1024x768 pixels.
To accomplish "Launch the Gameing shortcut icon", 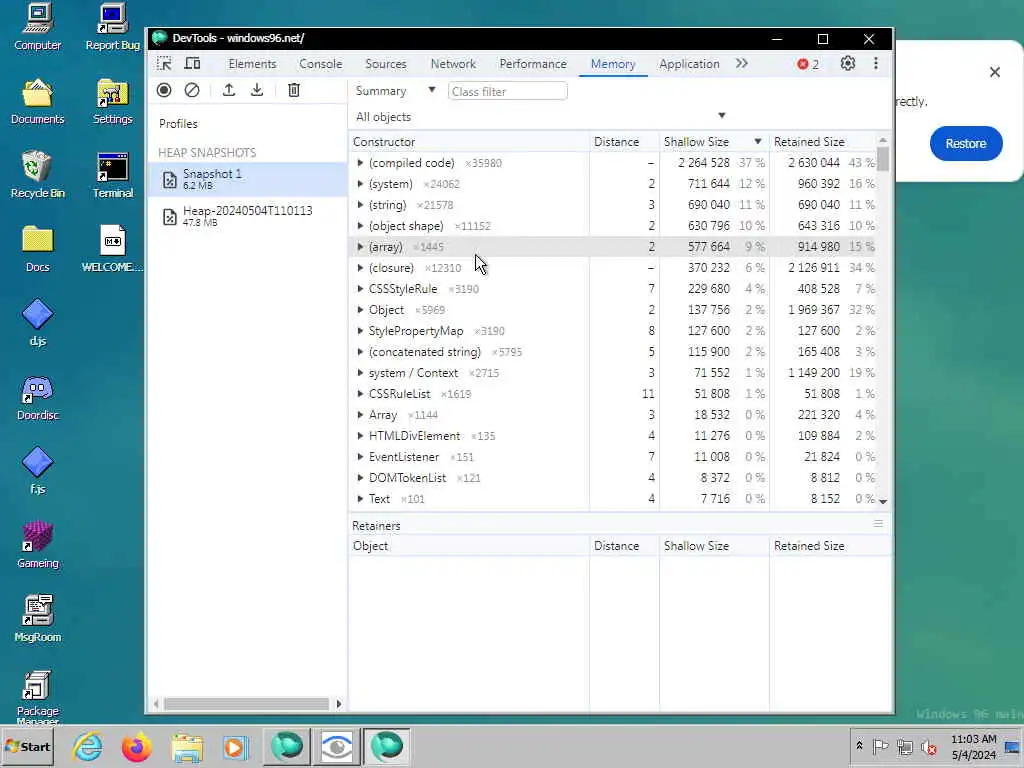I will point(37,545).
